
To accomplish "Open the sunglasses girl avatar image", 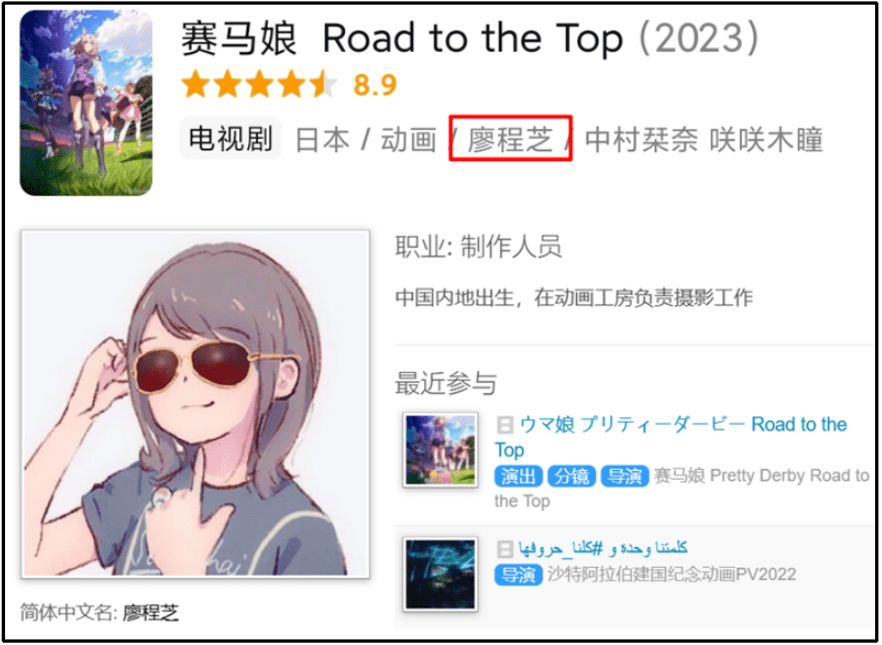I will 195,404.
